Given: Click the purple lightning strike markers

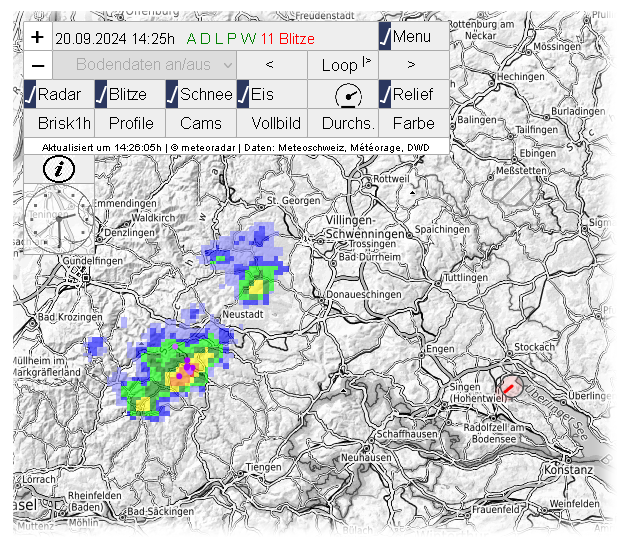Looking at the screenshot, I should [x=187, y=367].
